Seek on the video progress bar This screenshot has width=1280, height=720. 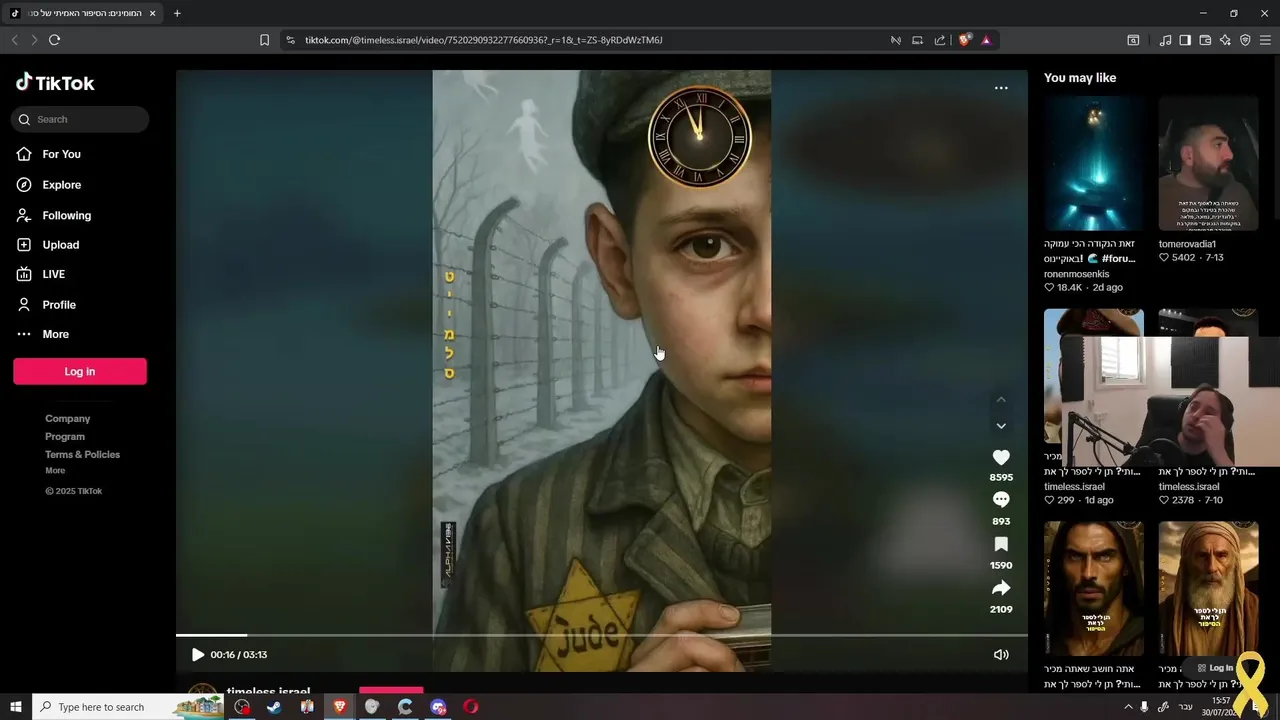point(602,635)
